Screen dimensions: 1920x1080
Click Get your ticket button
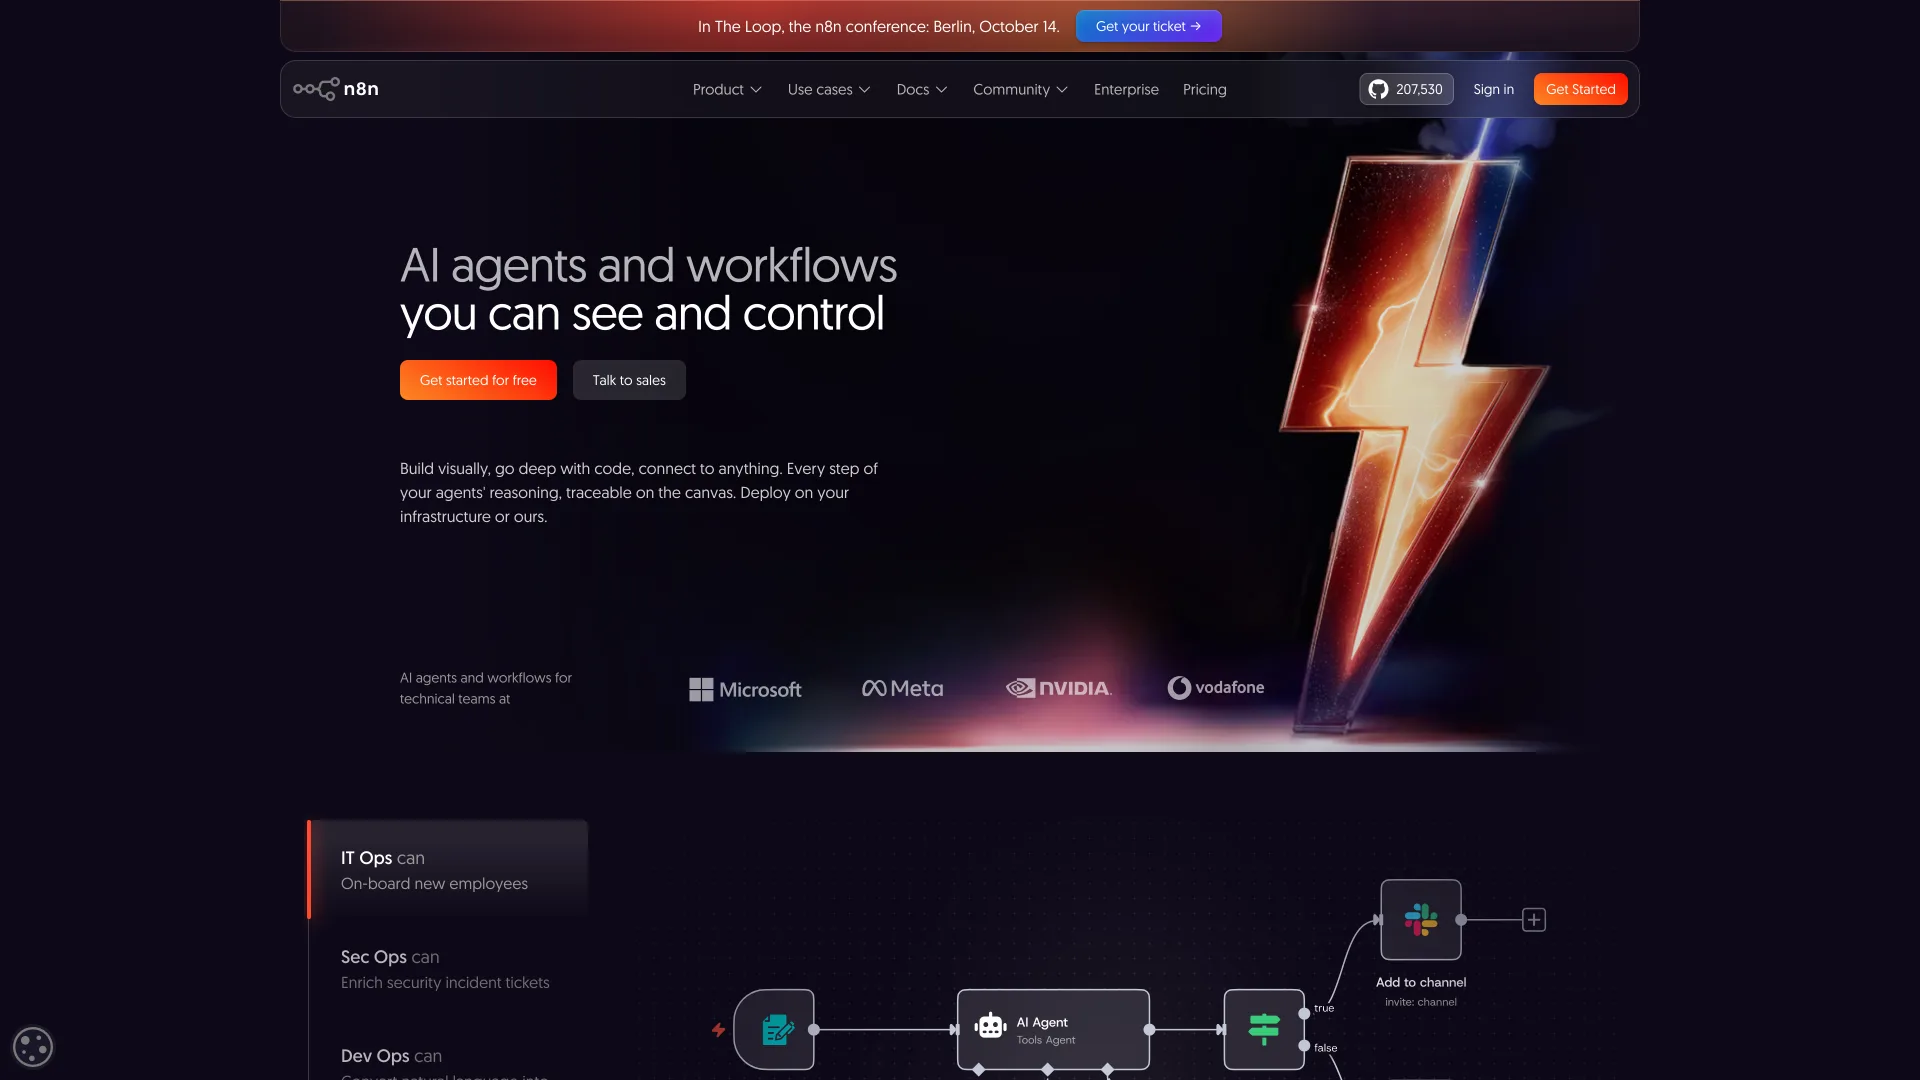tap(1149, 26)
